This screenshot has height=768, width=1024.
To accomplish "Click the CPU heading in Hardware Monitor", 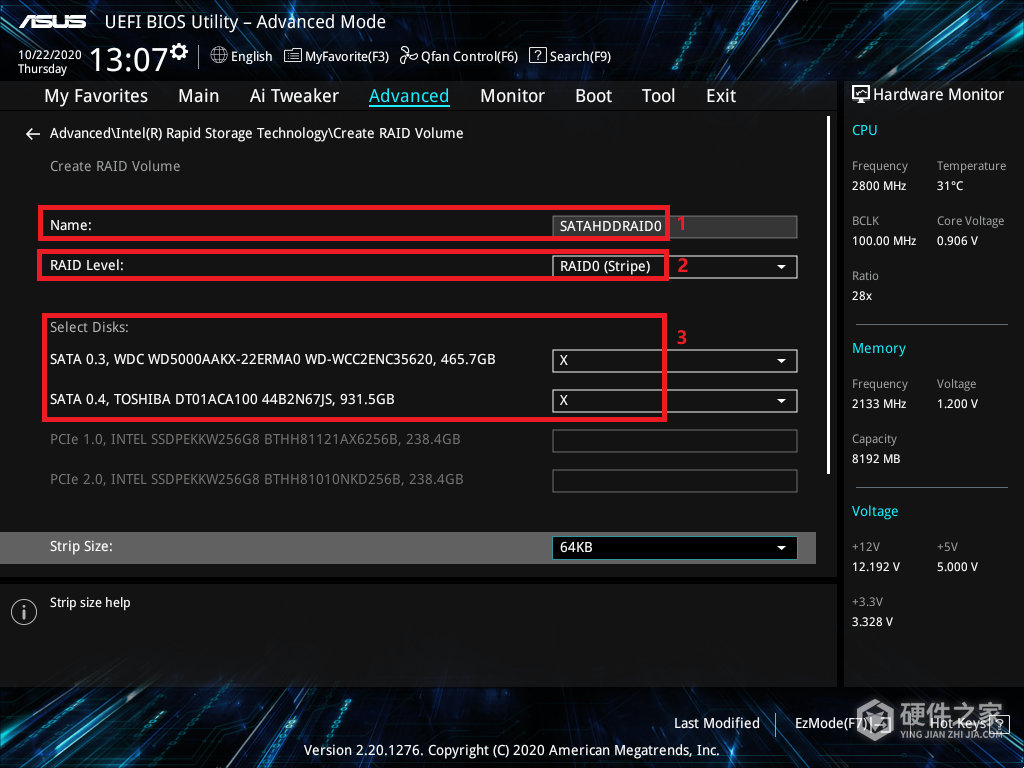I will tap(865, 130).
